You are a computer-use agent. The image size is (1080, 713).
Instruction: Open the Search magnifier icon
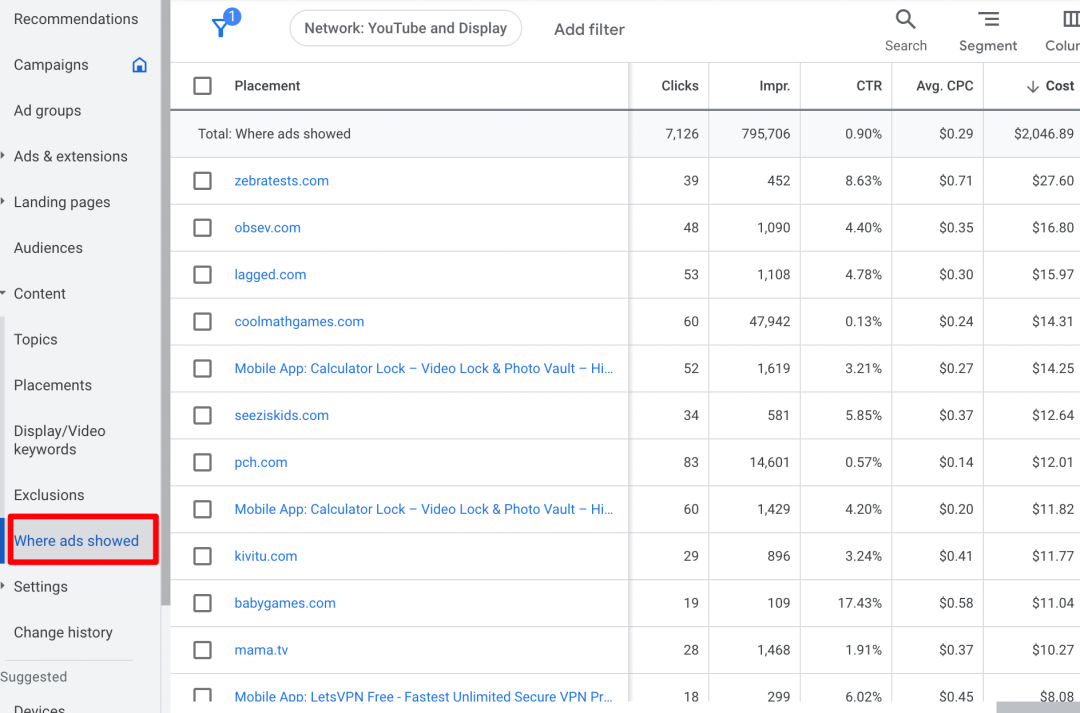pos(905,19)
